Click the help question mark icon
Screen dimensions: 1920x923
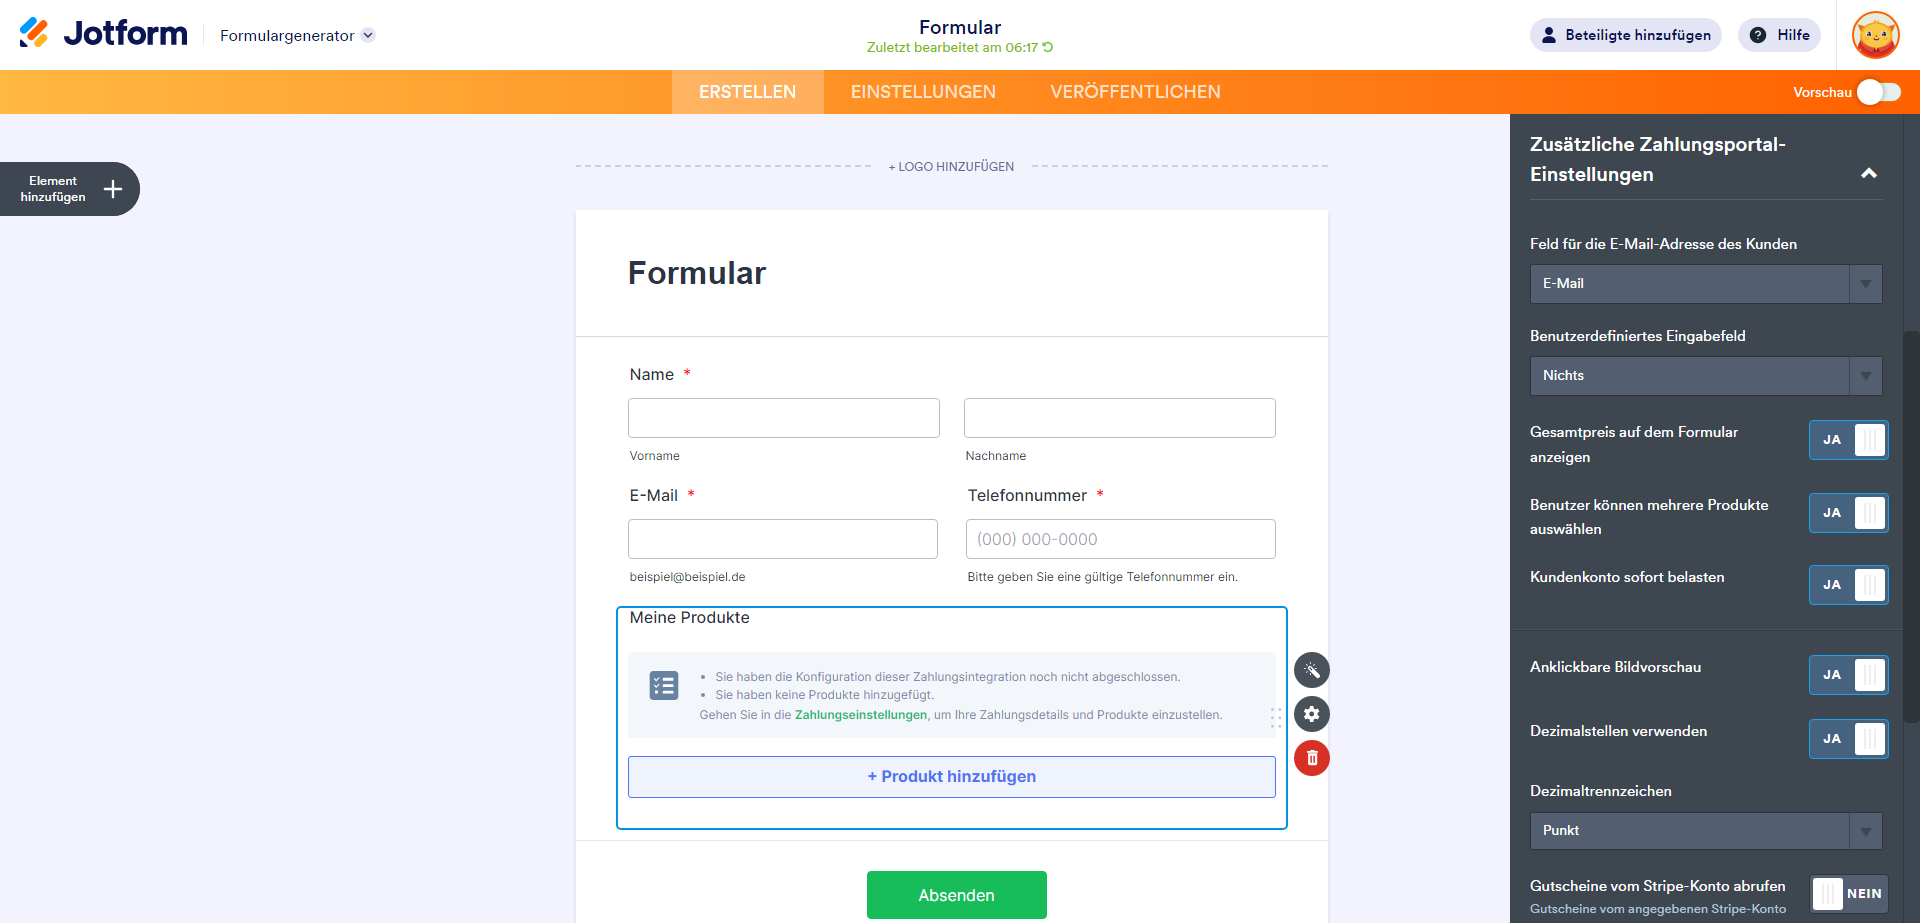(1758, 35)
